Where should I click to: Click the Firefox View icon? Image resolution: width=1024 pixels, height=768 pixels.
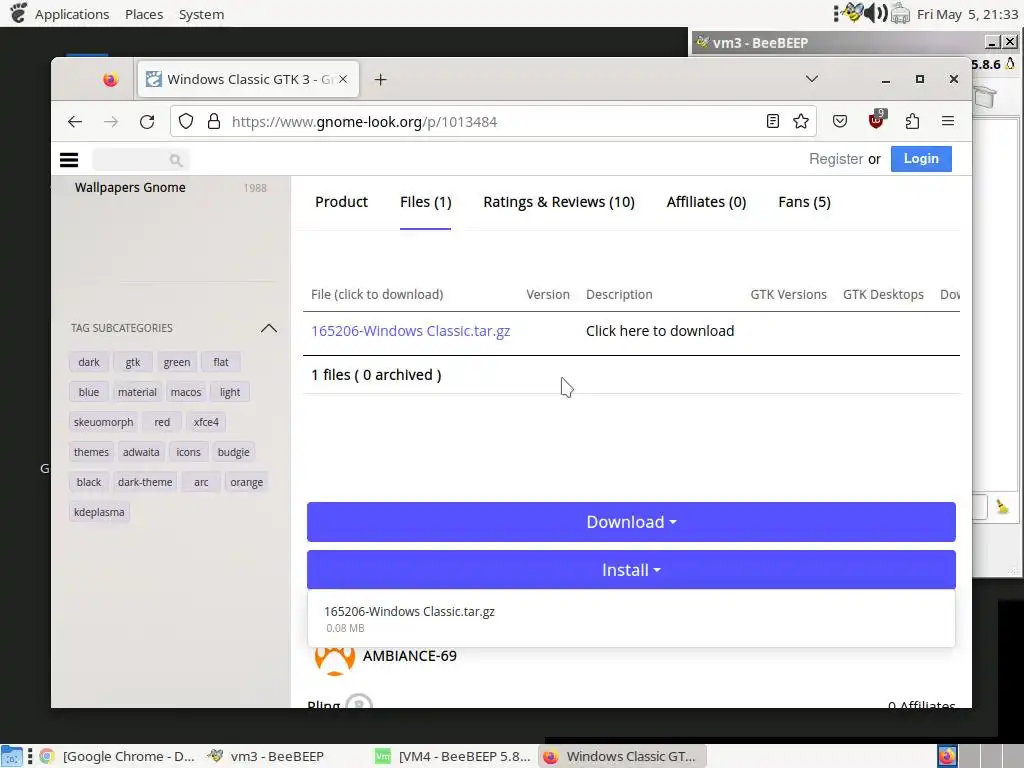(110, 80)
